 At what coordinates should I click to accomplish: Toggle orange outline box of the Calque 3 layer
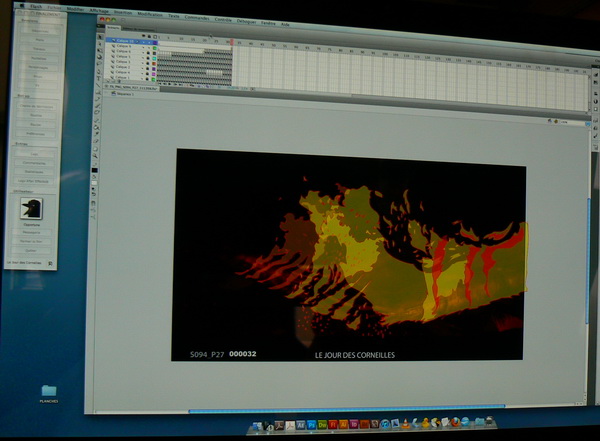[154, 64]
